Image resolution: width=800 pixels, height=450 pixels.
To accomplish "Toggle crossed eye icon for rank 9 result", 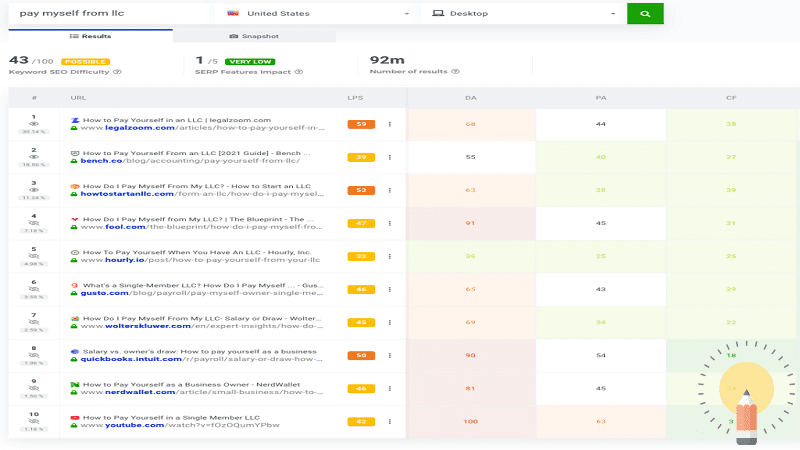I will click(34, 388).
